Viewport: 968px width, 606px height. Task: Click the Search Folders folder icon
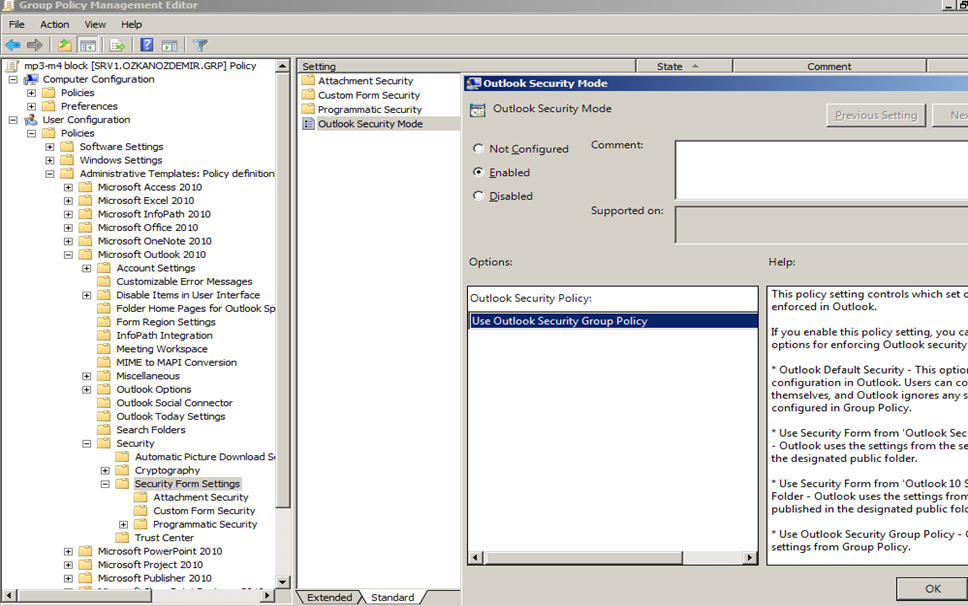[104, 430]
